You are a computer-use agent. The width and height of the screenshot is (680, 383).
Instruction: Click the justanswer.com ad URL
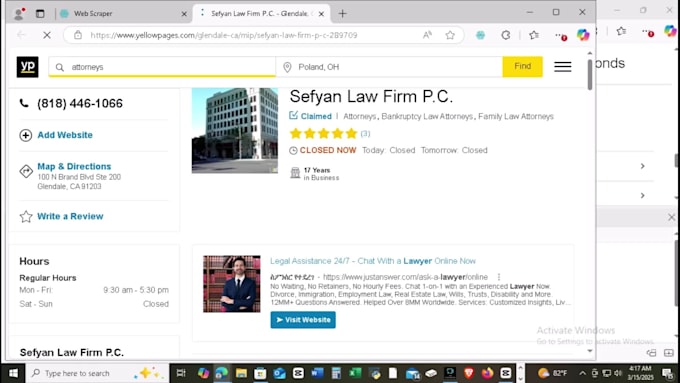click(405, 277)
